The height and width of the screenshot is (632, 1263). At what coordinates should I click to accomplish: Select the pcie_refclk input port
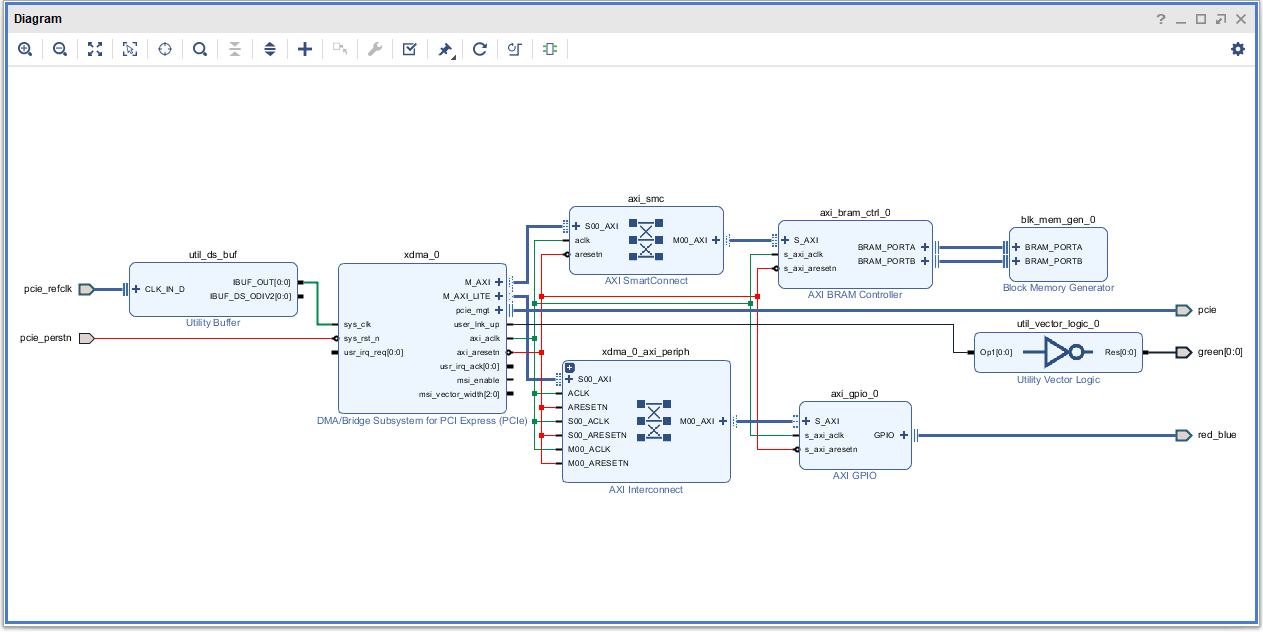[85, 289]
